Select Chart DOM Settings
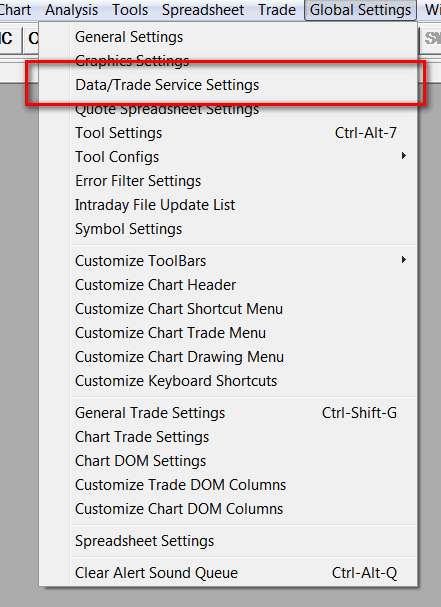Screen dimensions: 441x607 point(228,461)
